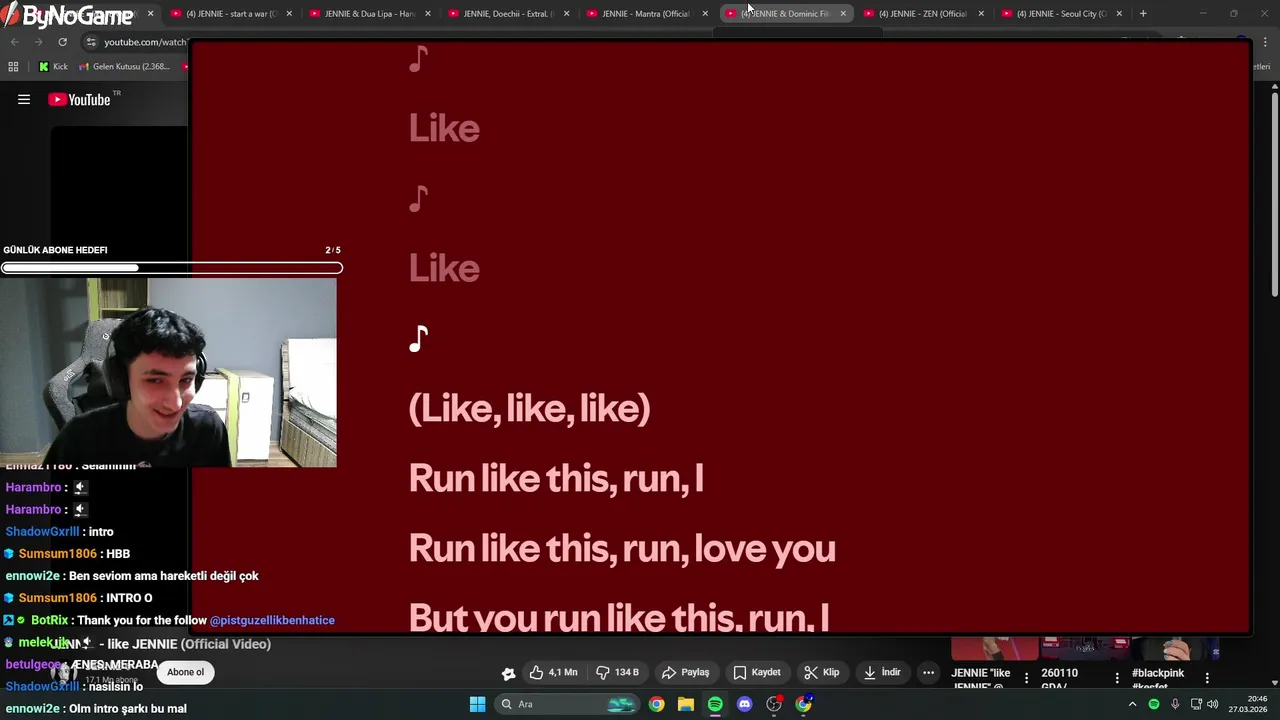Jump to the lyric starting "But you run"

click(x=619, y=617)
